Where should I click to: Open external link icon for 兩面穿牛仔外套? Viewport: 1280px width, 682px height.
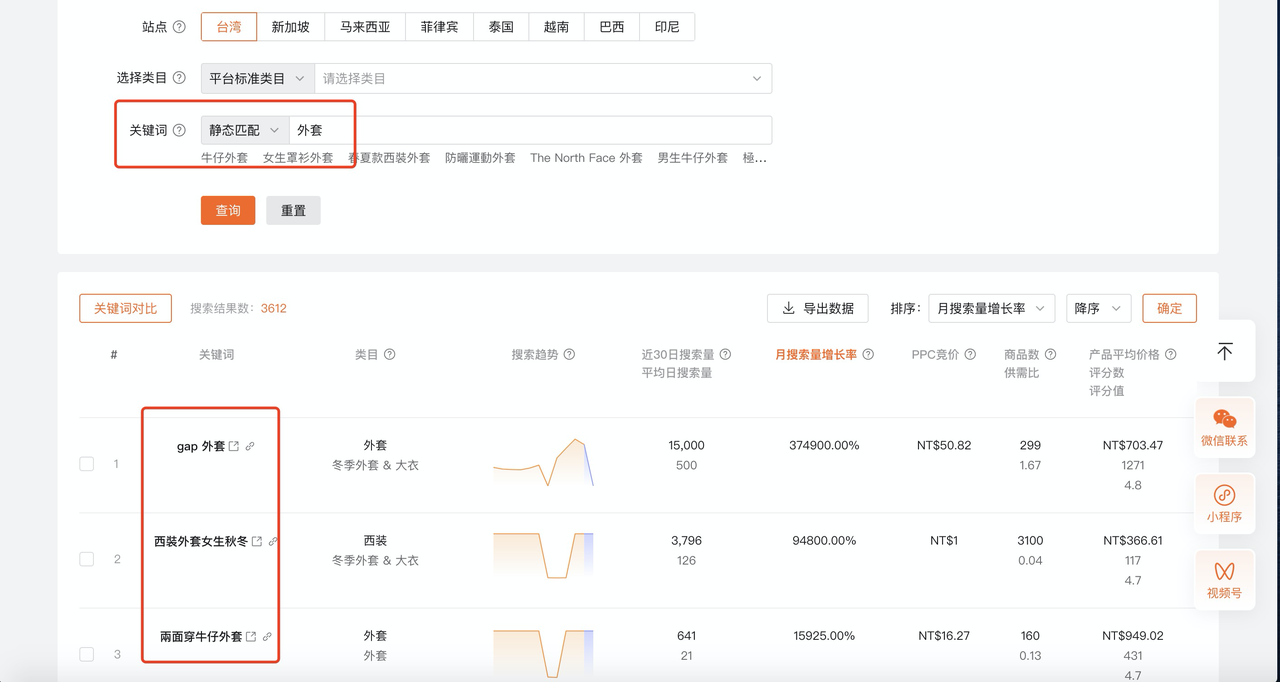tap(251, 636)
